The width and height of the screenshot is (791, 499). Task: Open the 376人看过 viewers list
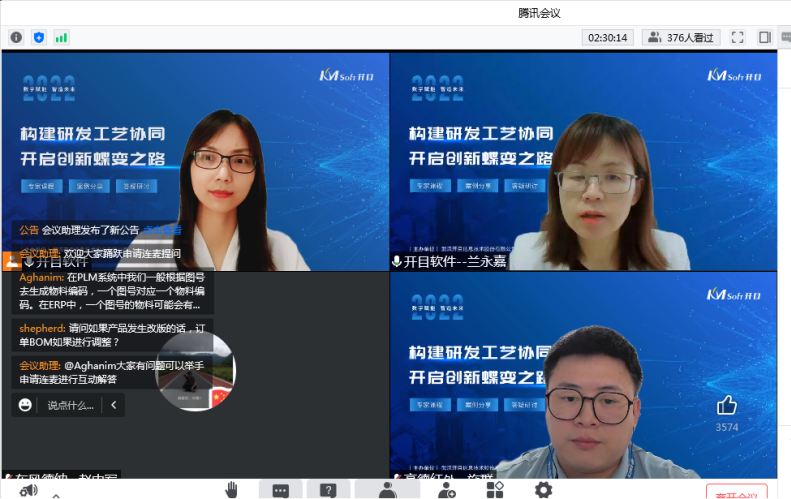(x=680, y=37)
